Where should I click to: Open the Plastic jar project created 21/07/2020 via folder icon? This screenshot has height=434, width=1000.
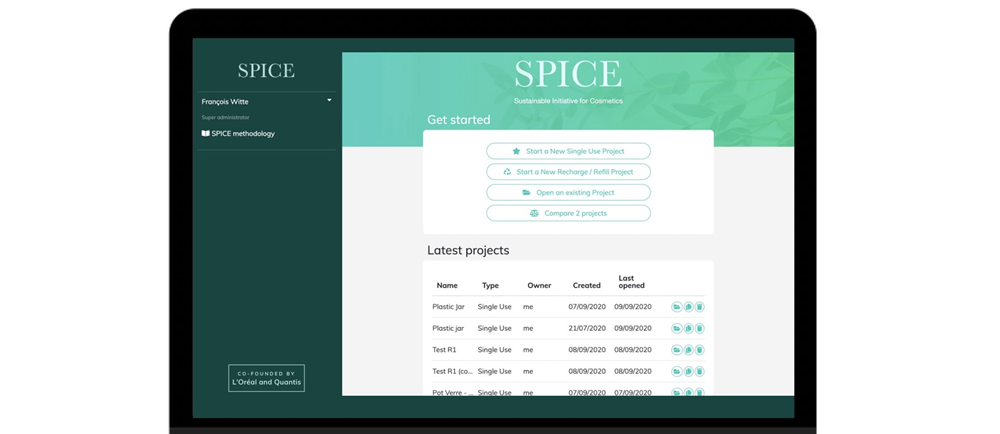tap(677, 329)
